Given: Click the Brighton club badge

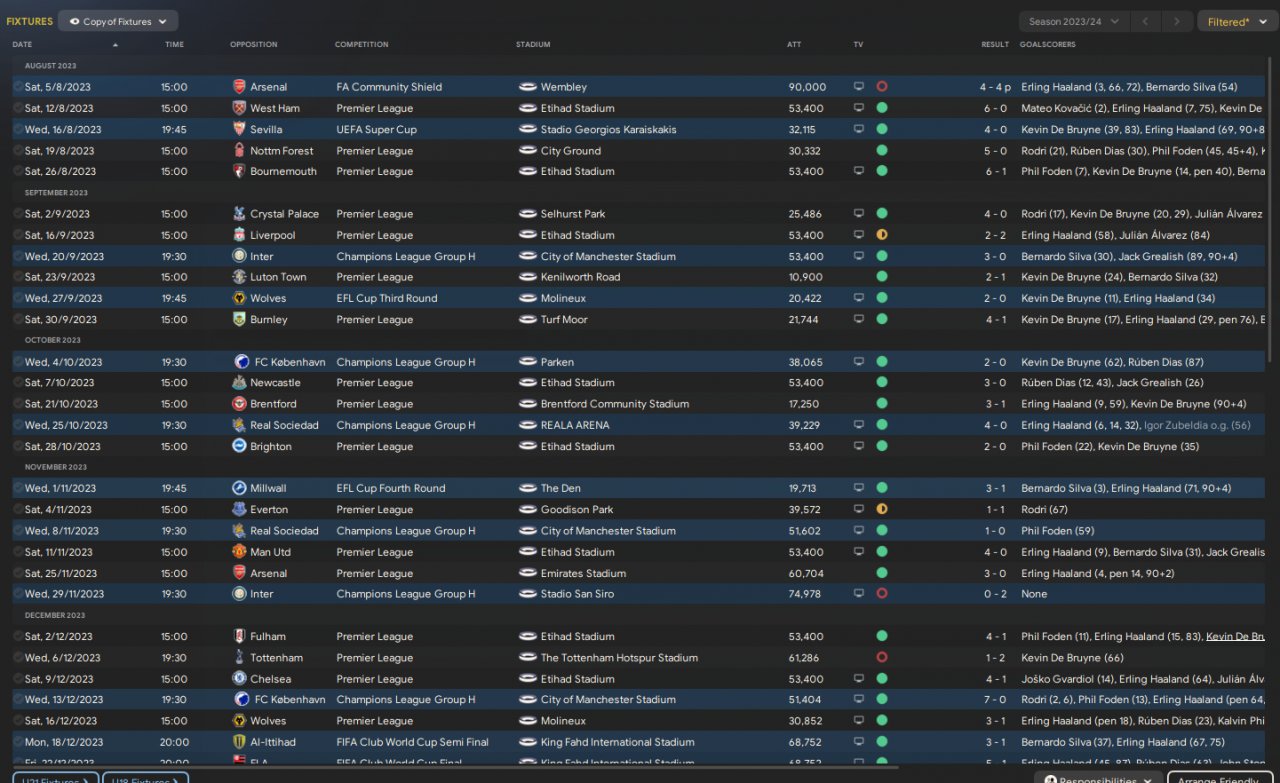Looking at the screenshot, I should coord(239,446).
